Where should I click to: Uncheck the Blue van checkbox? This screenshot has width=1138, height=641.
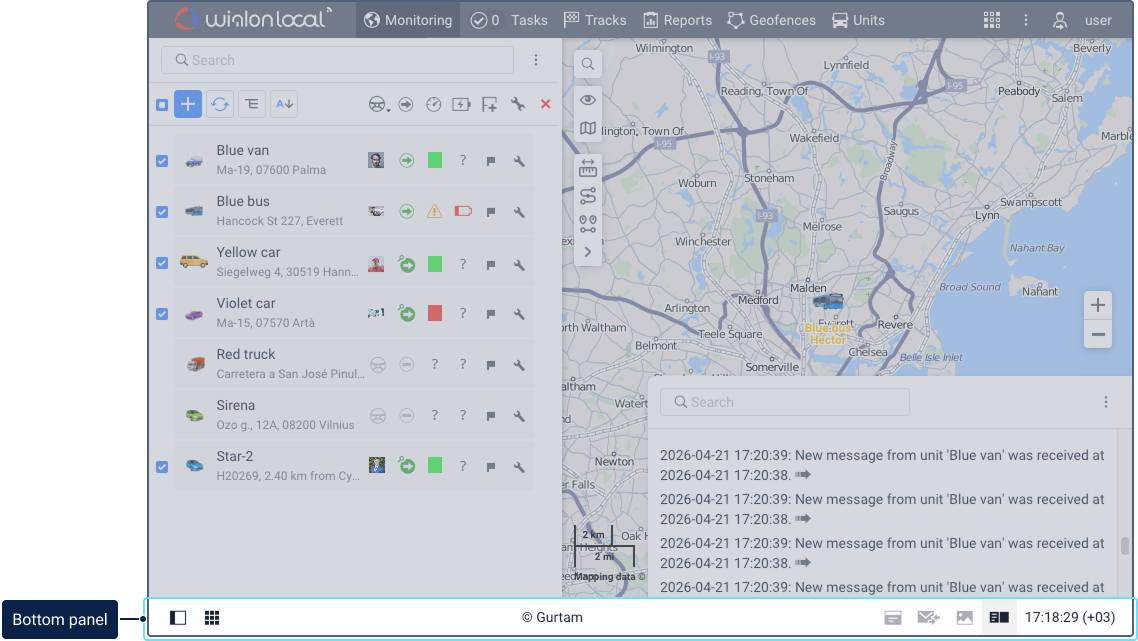tap(162, 160)
